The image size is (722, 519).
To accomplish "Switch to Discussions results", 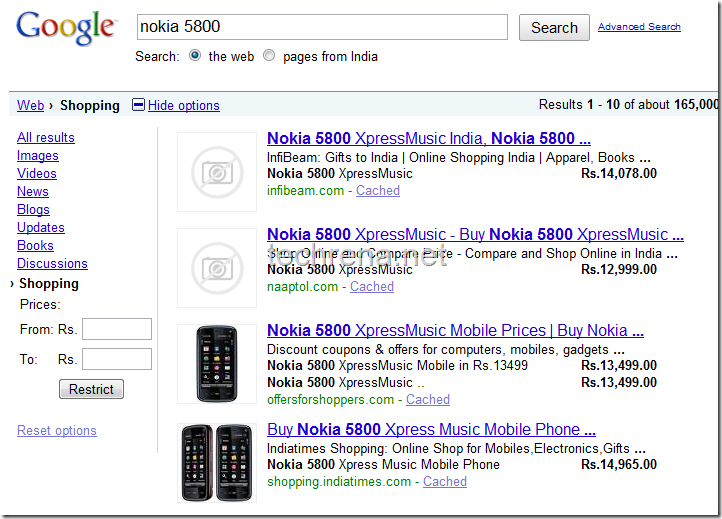I will [52, 263].
